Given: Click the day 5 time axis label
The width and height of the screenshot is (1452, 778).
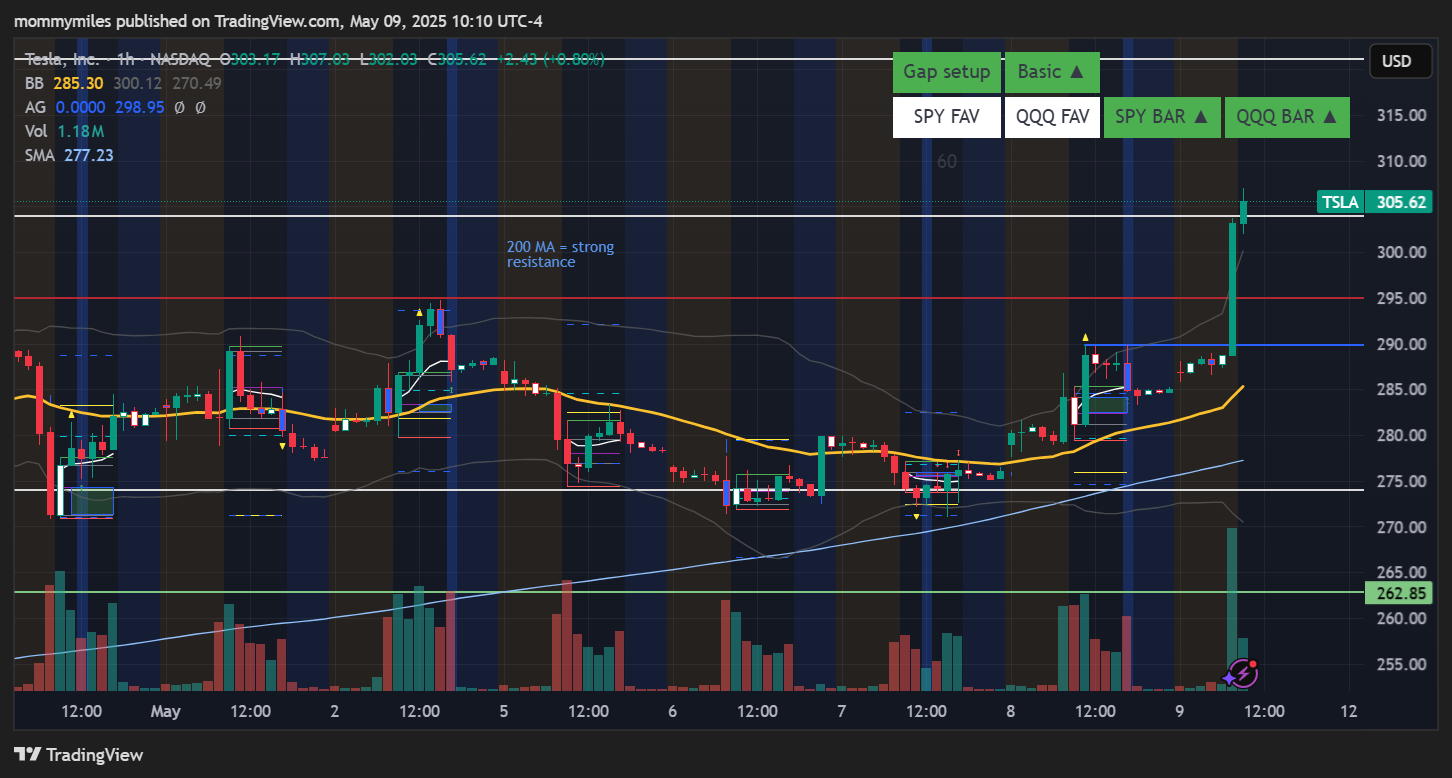Looking at the screenshot, I should [x=503, y=712].
